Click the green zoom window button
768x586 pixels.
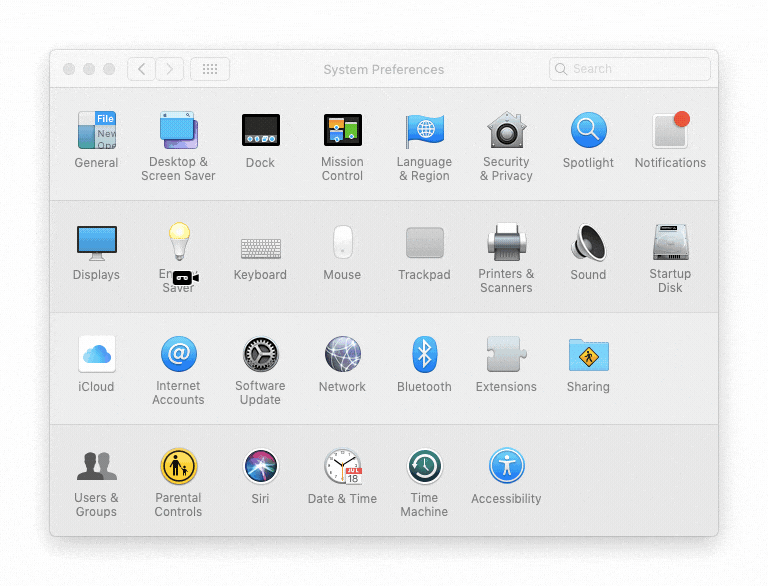pos(109,69)
